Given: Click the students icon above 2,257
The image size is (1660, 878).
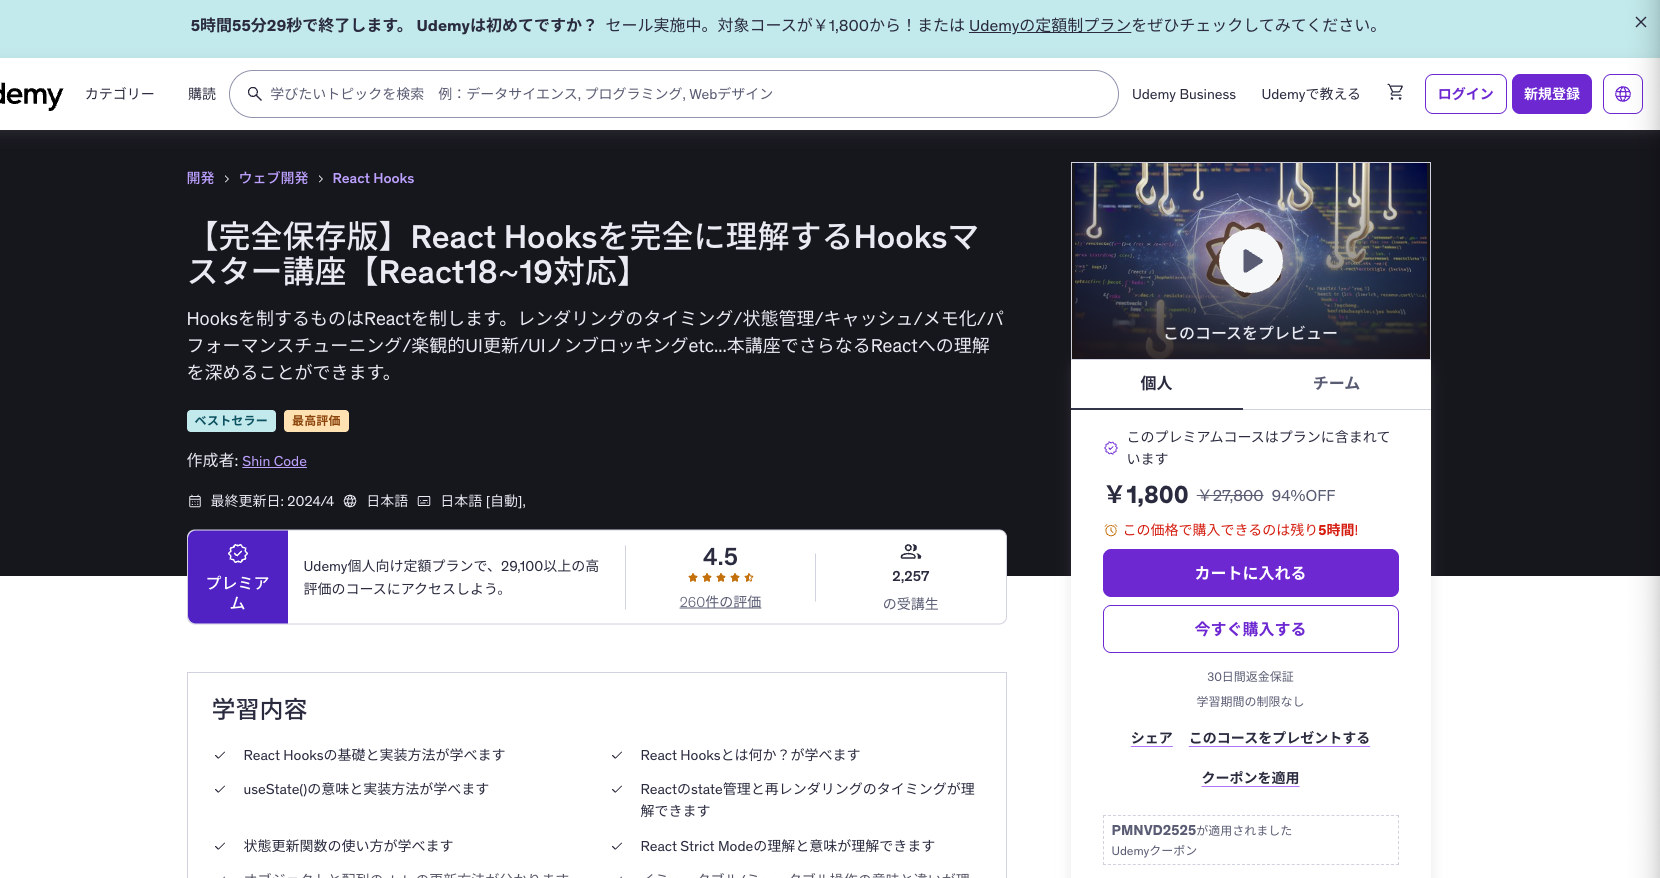Looking at the screenshot, I should pyautogui.click(x=910, y=551).
